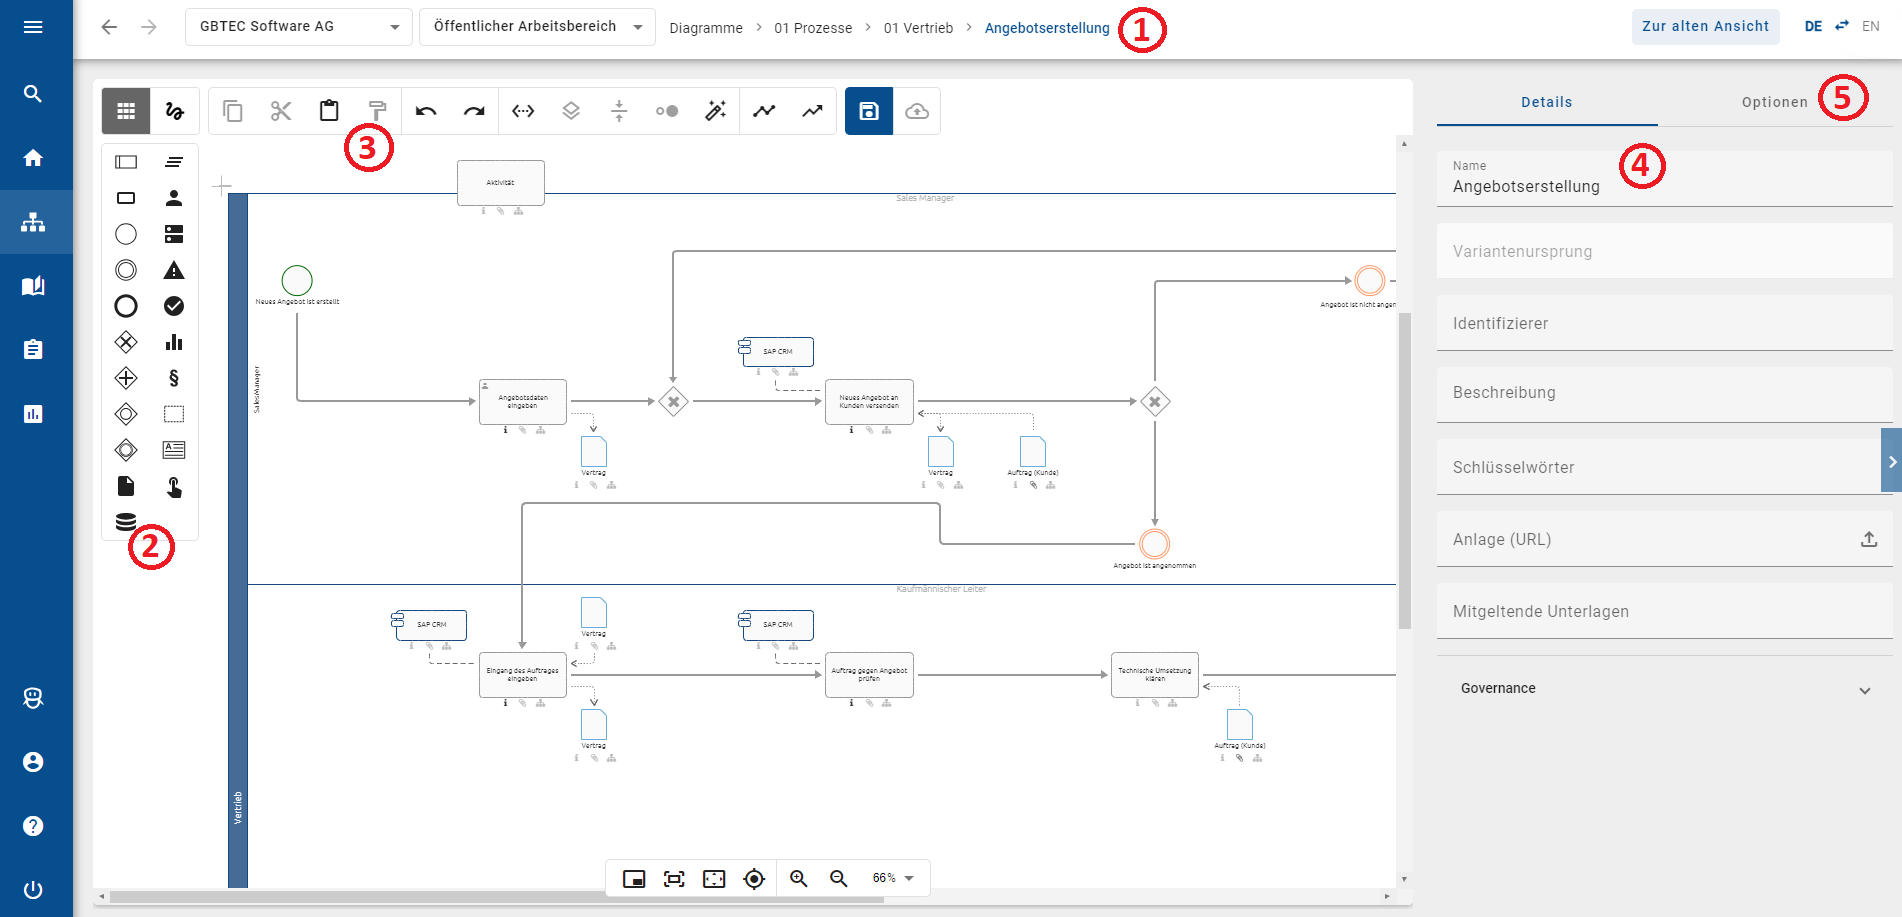Click the horizontal spacing arrows tool
This screenshot has width=1902, height=917.
coord(523,111)
